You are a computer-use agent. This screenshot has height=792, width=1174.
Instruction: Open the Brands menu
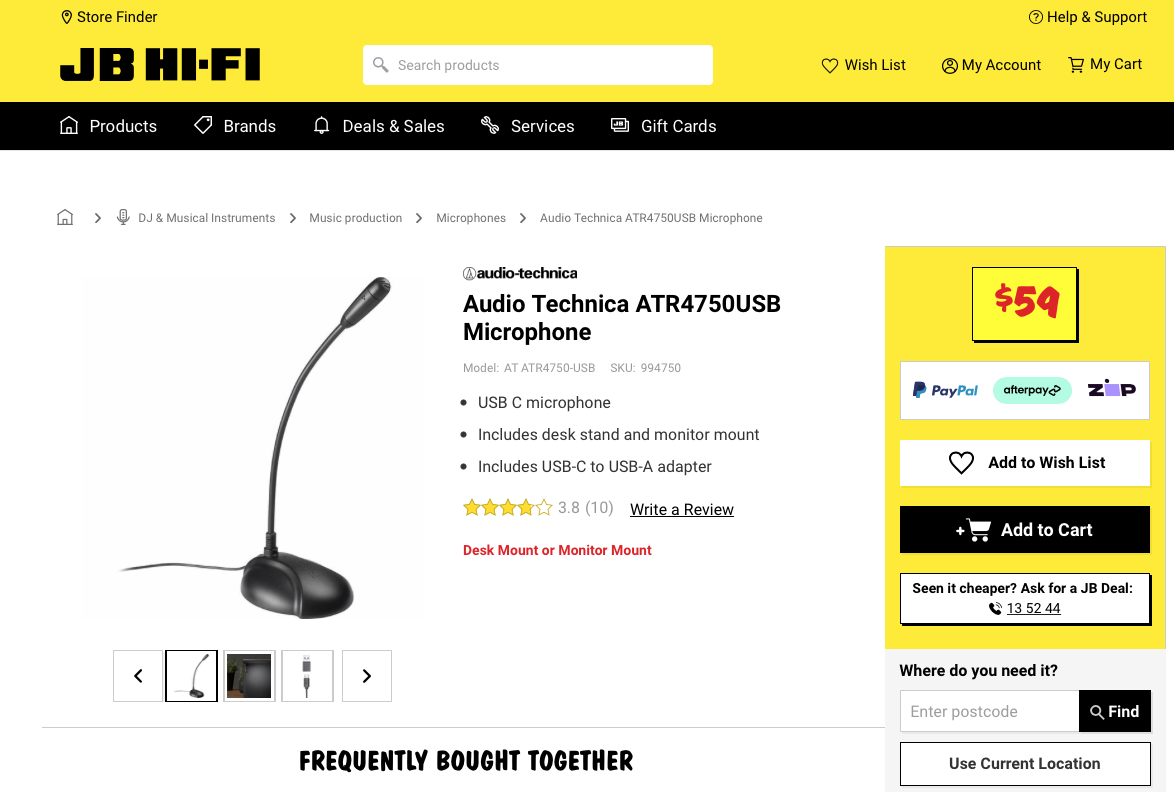coord(234,126)
